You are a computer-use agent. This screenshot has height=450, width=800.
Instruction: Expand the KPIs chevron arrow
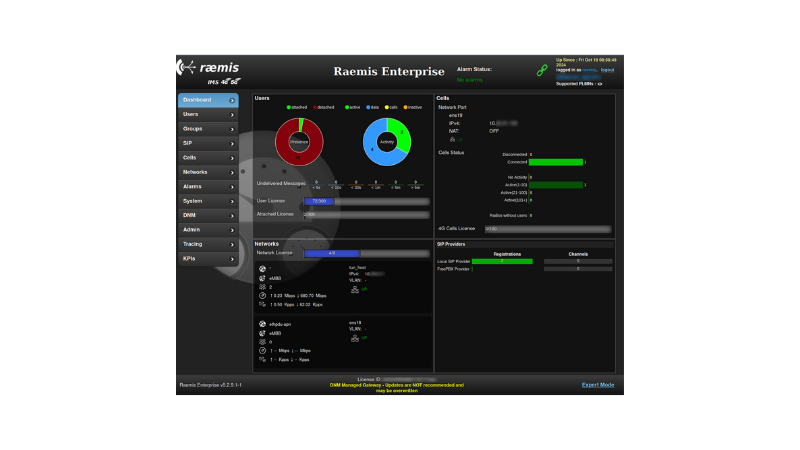[x=232, y=259]
